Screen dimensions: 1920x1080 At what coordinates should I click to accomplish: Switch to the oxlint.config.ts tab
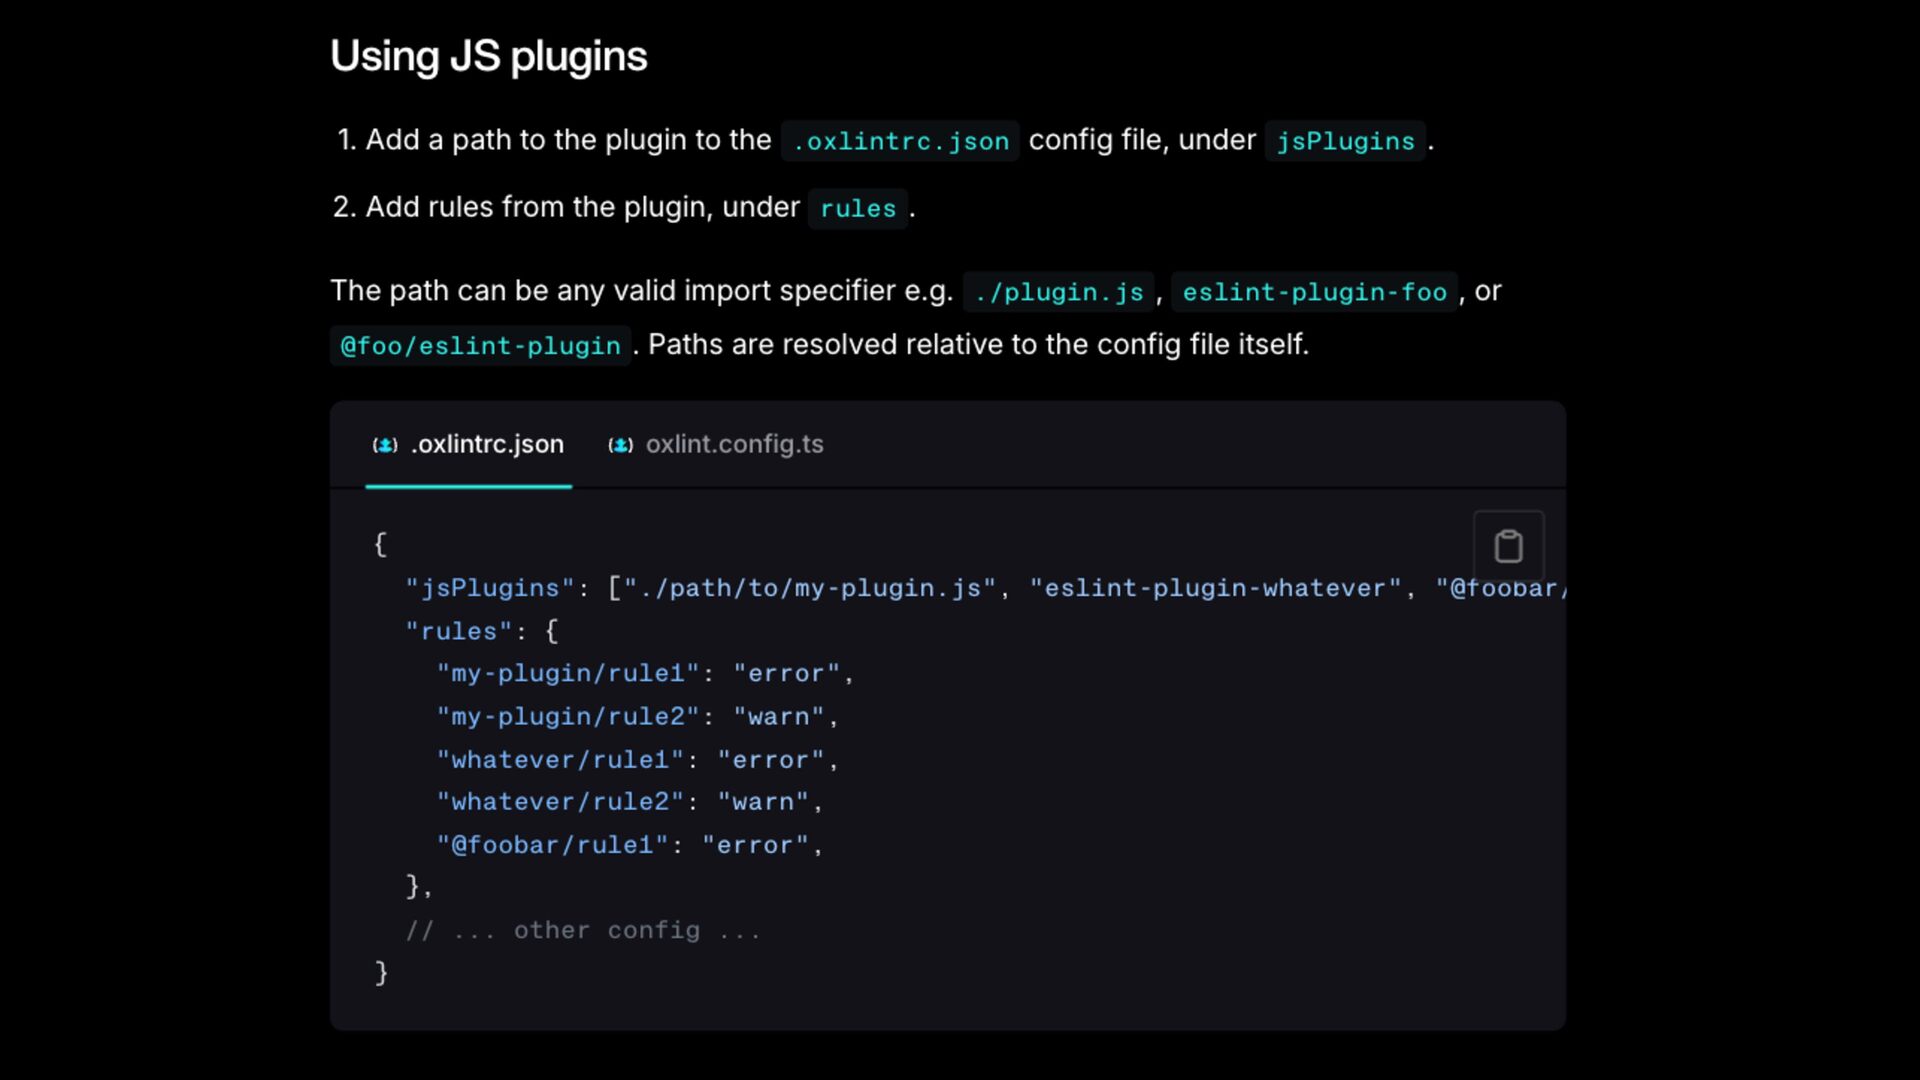coord(734,444)
